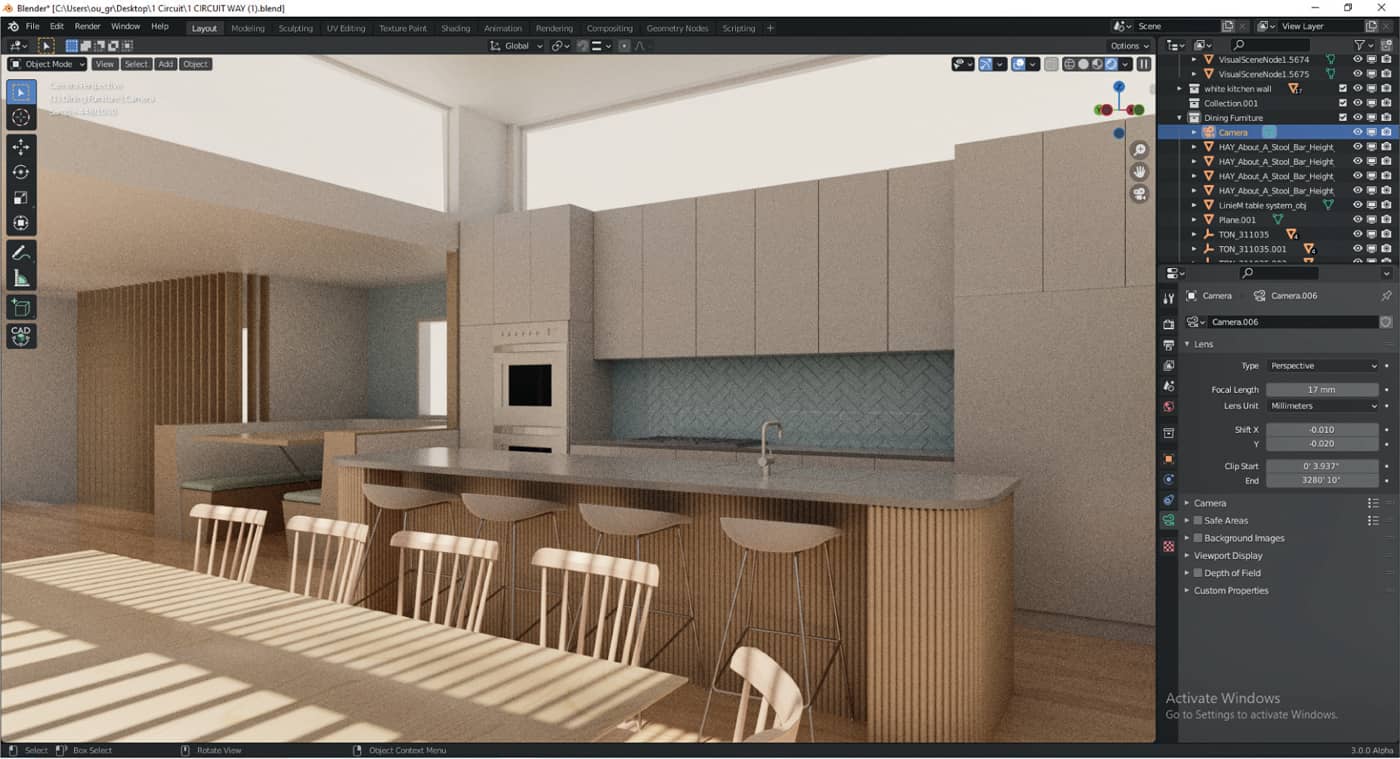Open the lens Type Perspective dropdown
Image resolution: width=1400 pixels, height=759 pixels.
[1322, 366]
